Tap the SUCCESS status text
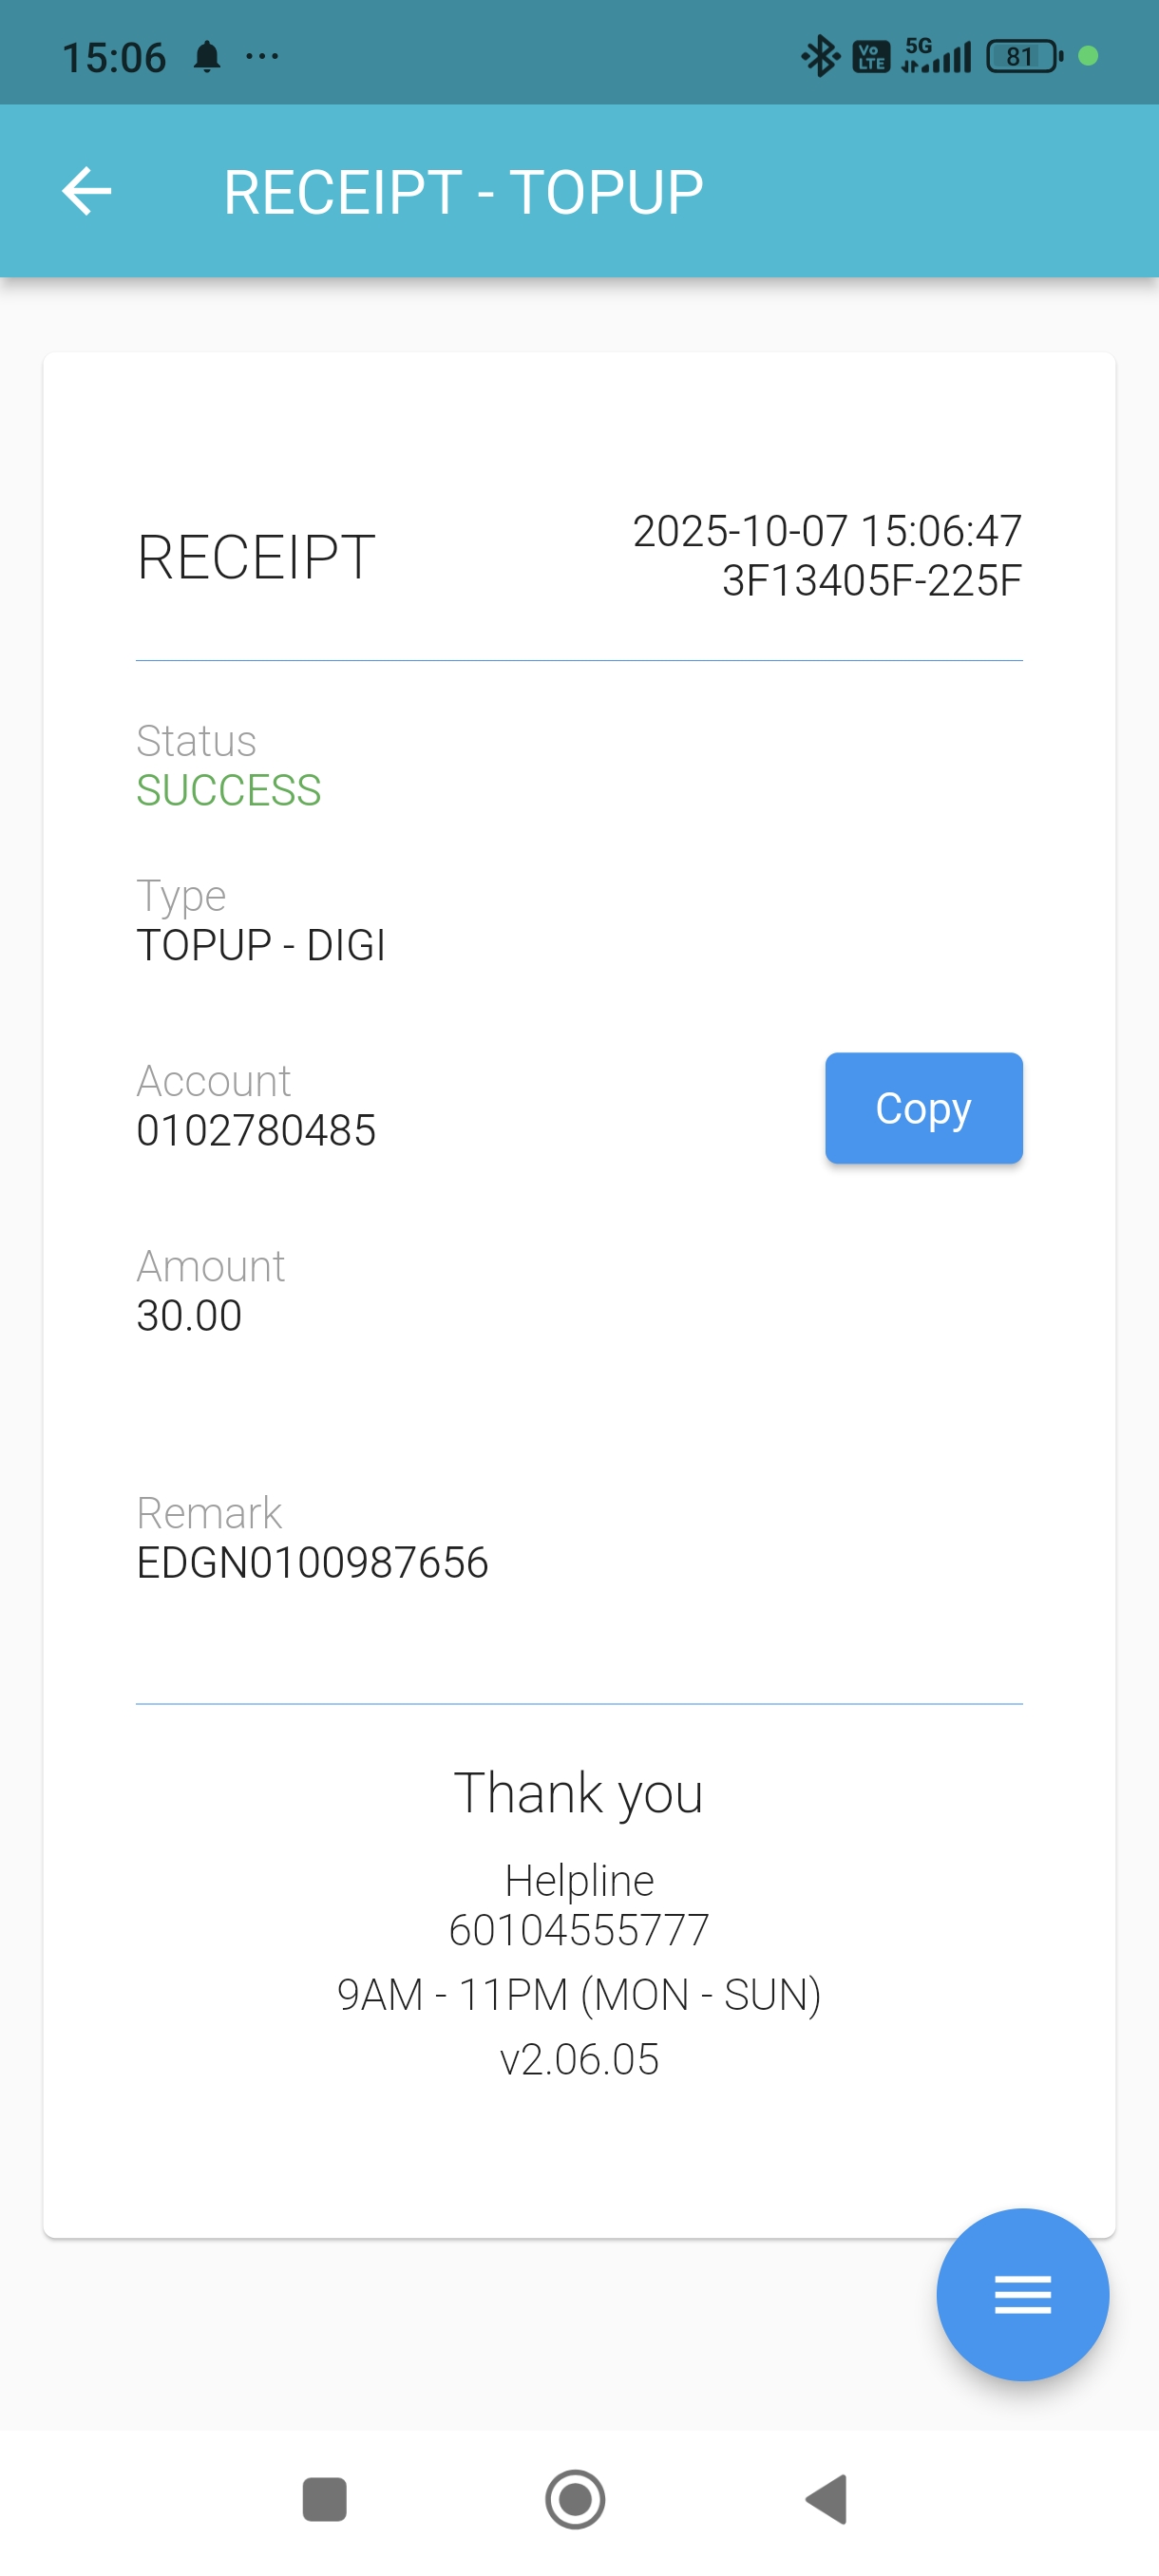This screenshot has height=2576, width=1159. click(x=229, y=790)
